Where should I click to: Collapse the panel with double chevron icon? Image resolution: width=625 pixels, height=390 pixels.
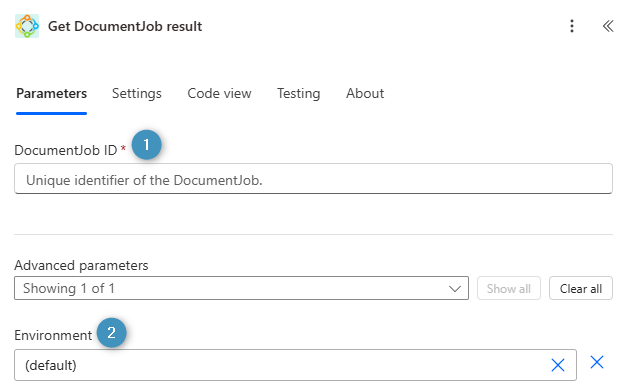tap(608, 26)
